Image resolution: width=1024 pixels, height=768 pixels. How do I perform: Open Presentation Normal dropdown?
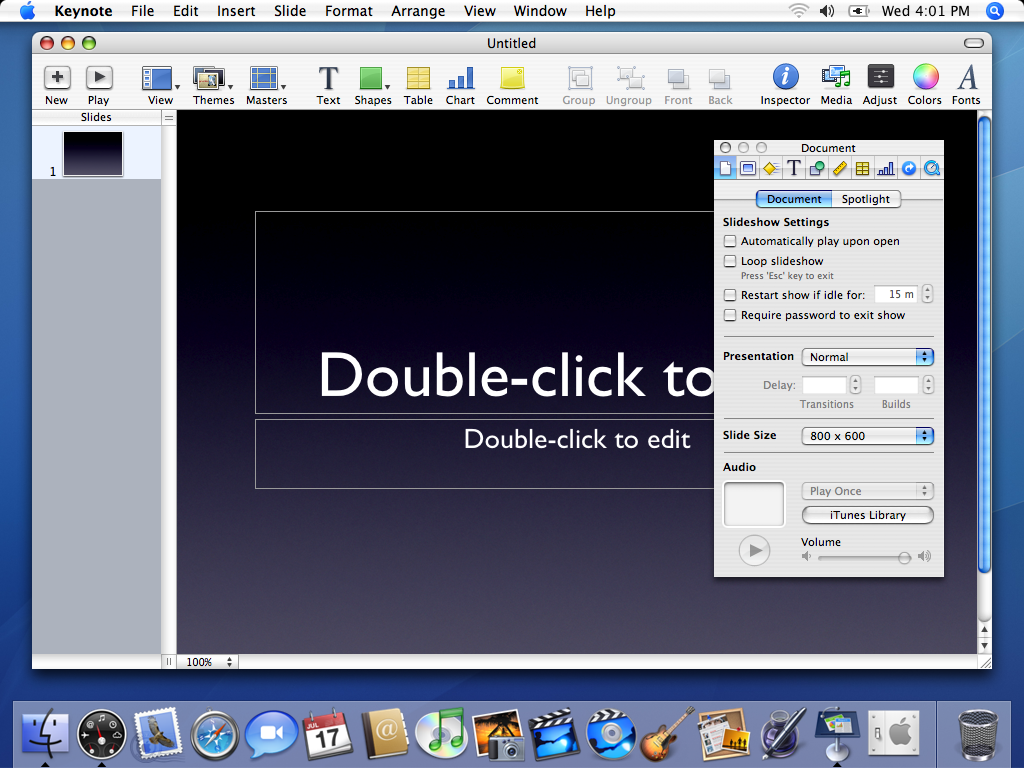tap(867, 357)
